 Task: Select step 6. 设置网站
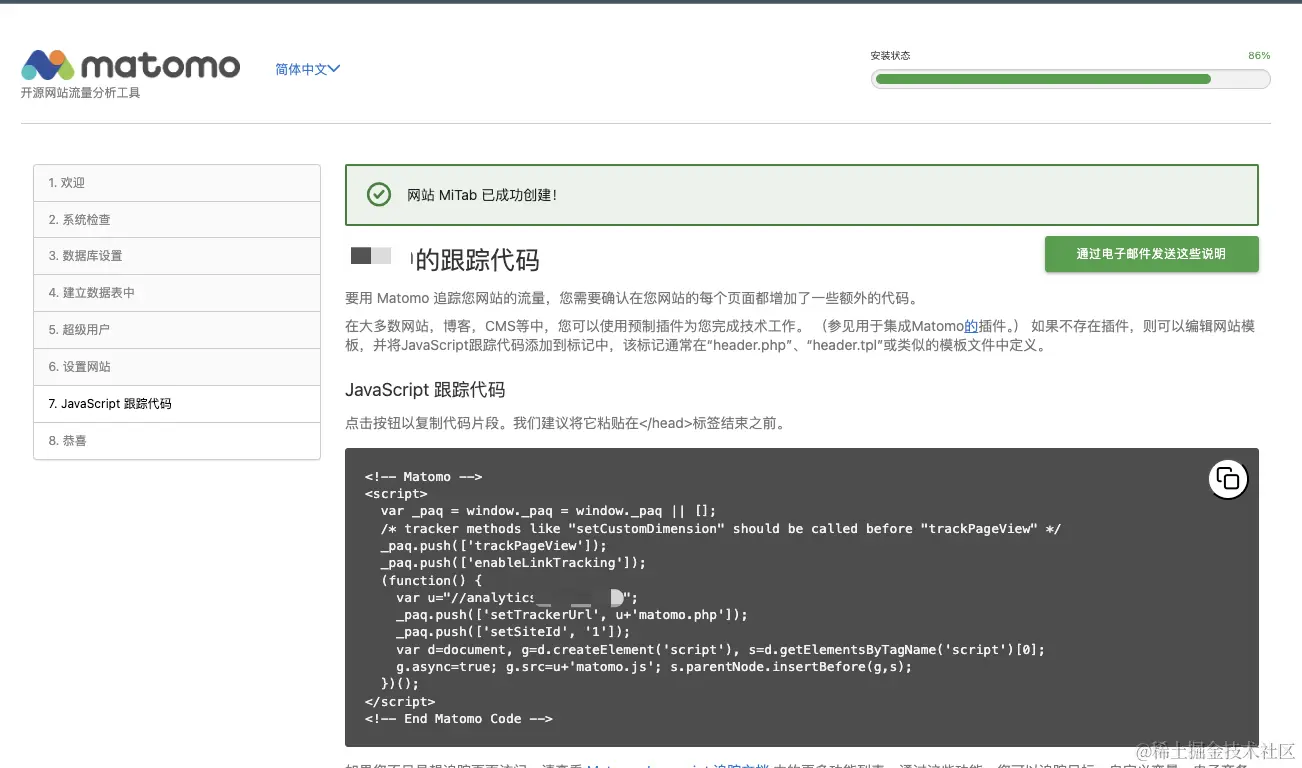coord(177,367)
